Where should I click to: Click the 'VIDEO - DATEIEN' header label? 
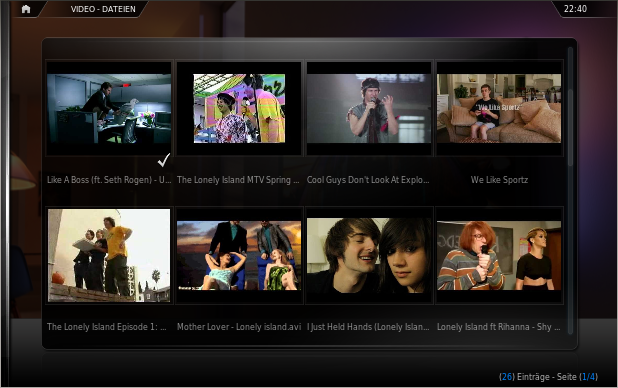pos(103,9)
